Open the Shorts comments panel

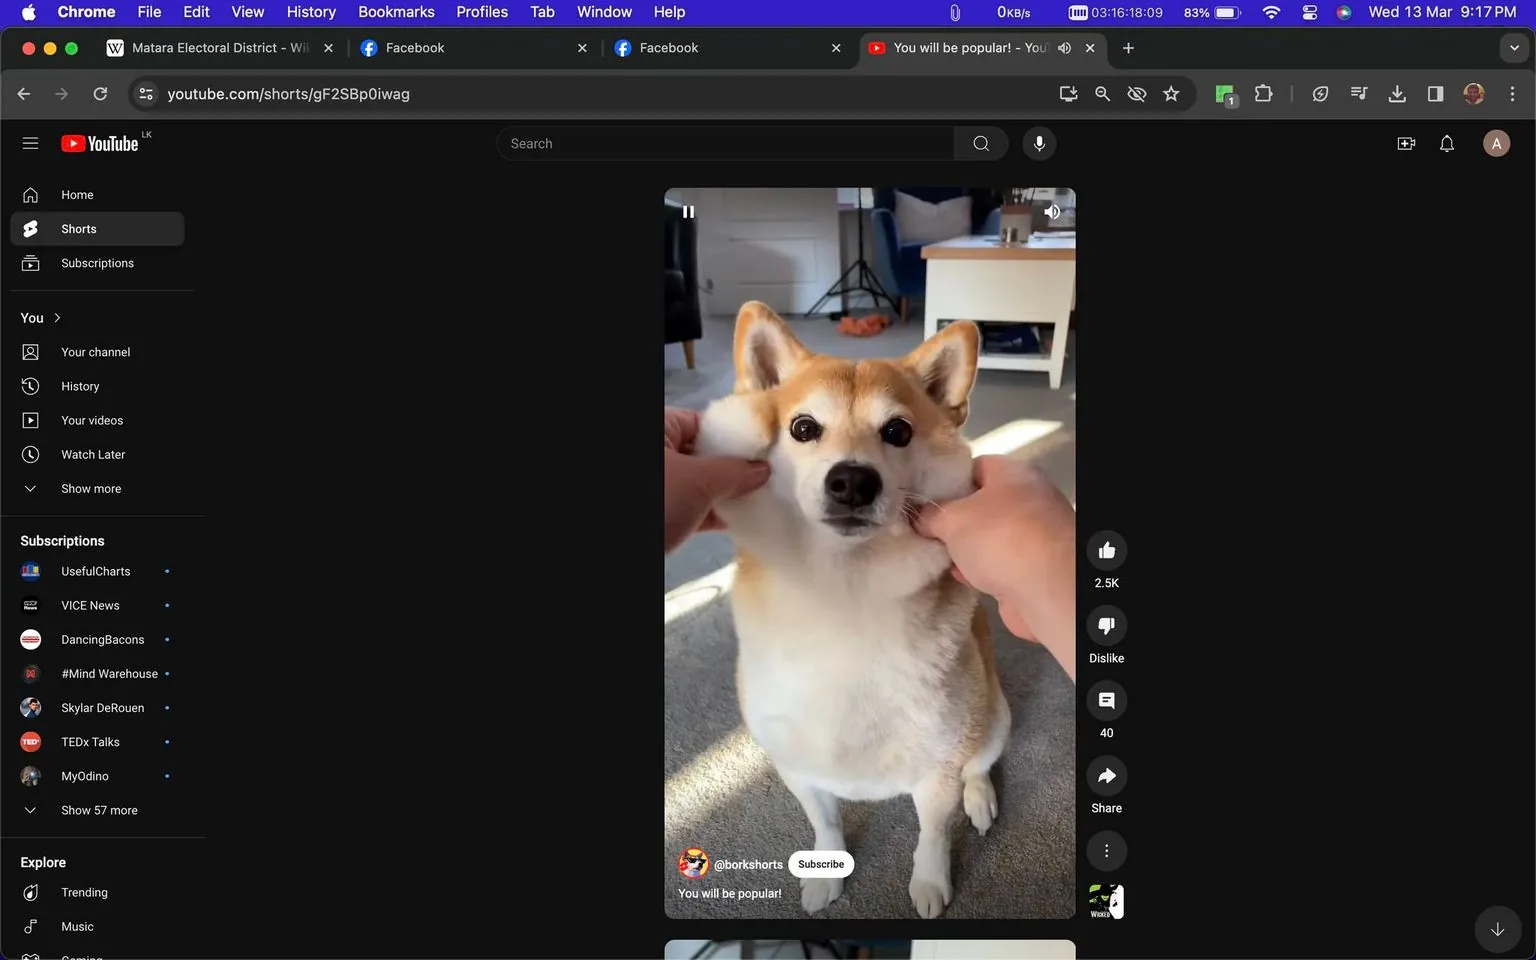click(x=1106, y=700)
